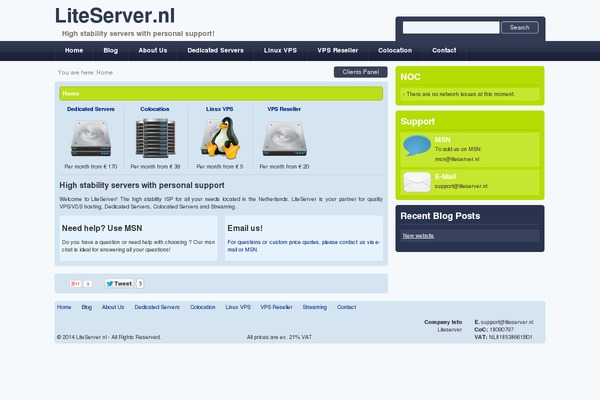This screenshot has height=400, width=600.
Task: Click the Dedicated Servers heading link
Action: coord(91,109)
